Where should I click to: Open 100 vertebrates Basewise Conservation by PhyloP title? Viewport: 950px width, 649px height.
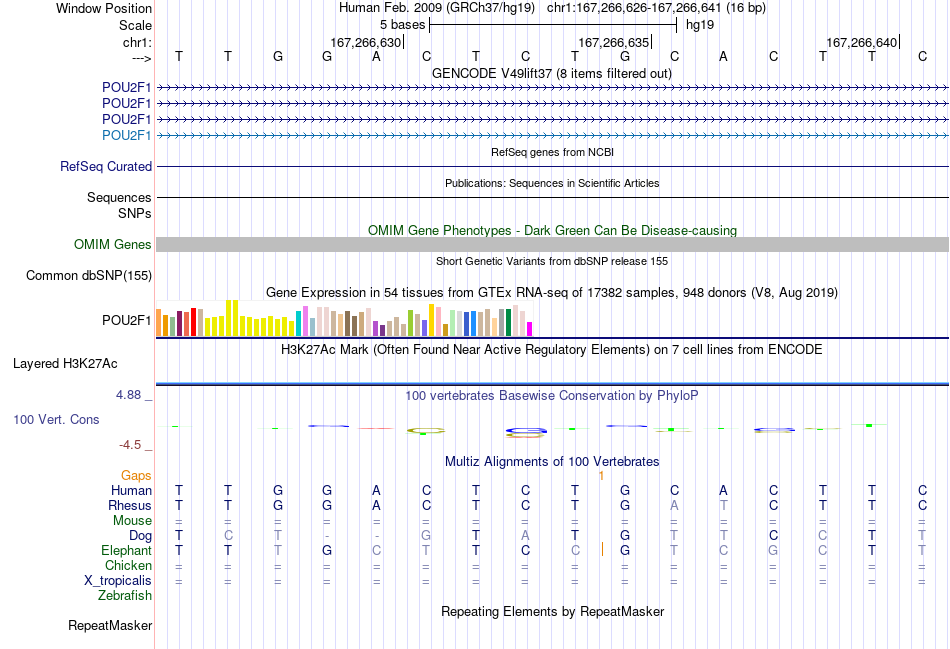[x=551, y=396]
